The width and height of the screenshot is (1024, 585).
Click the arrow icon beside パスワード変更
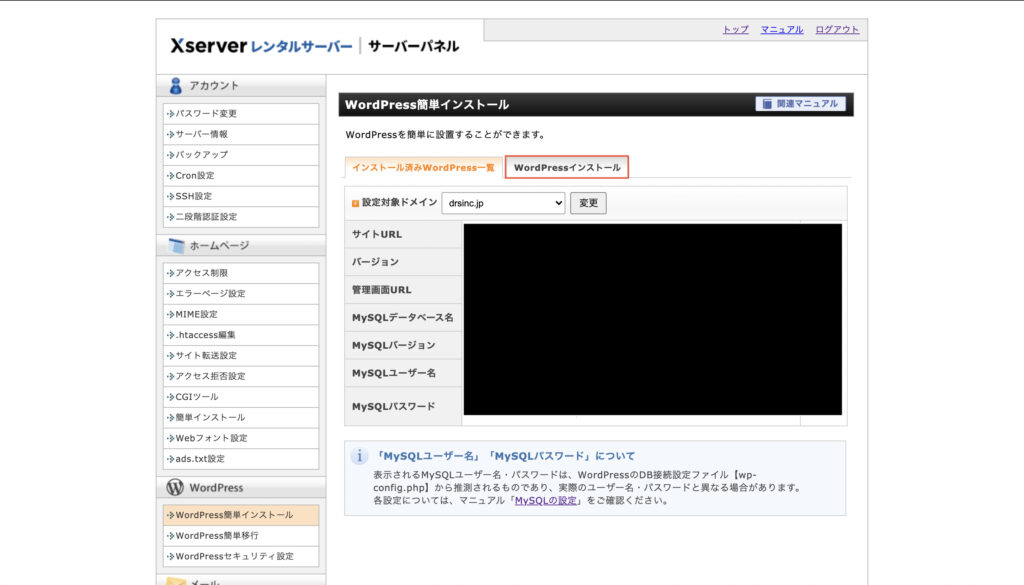[170, 114]
